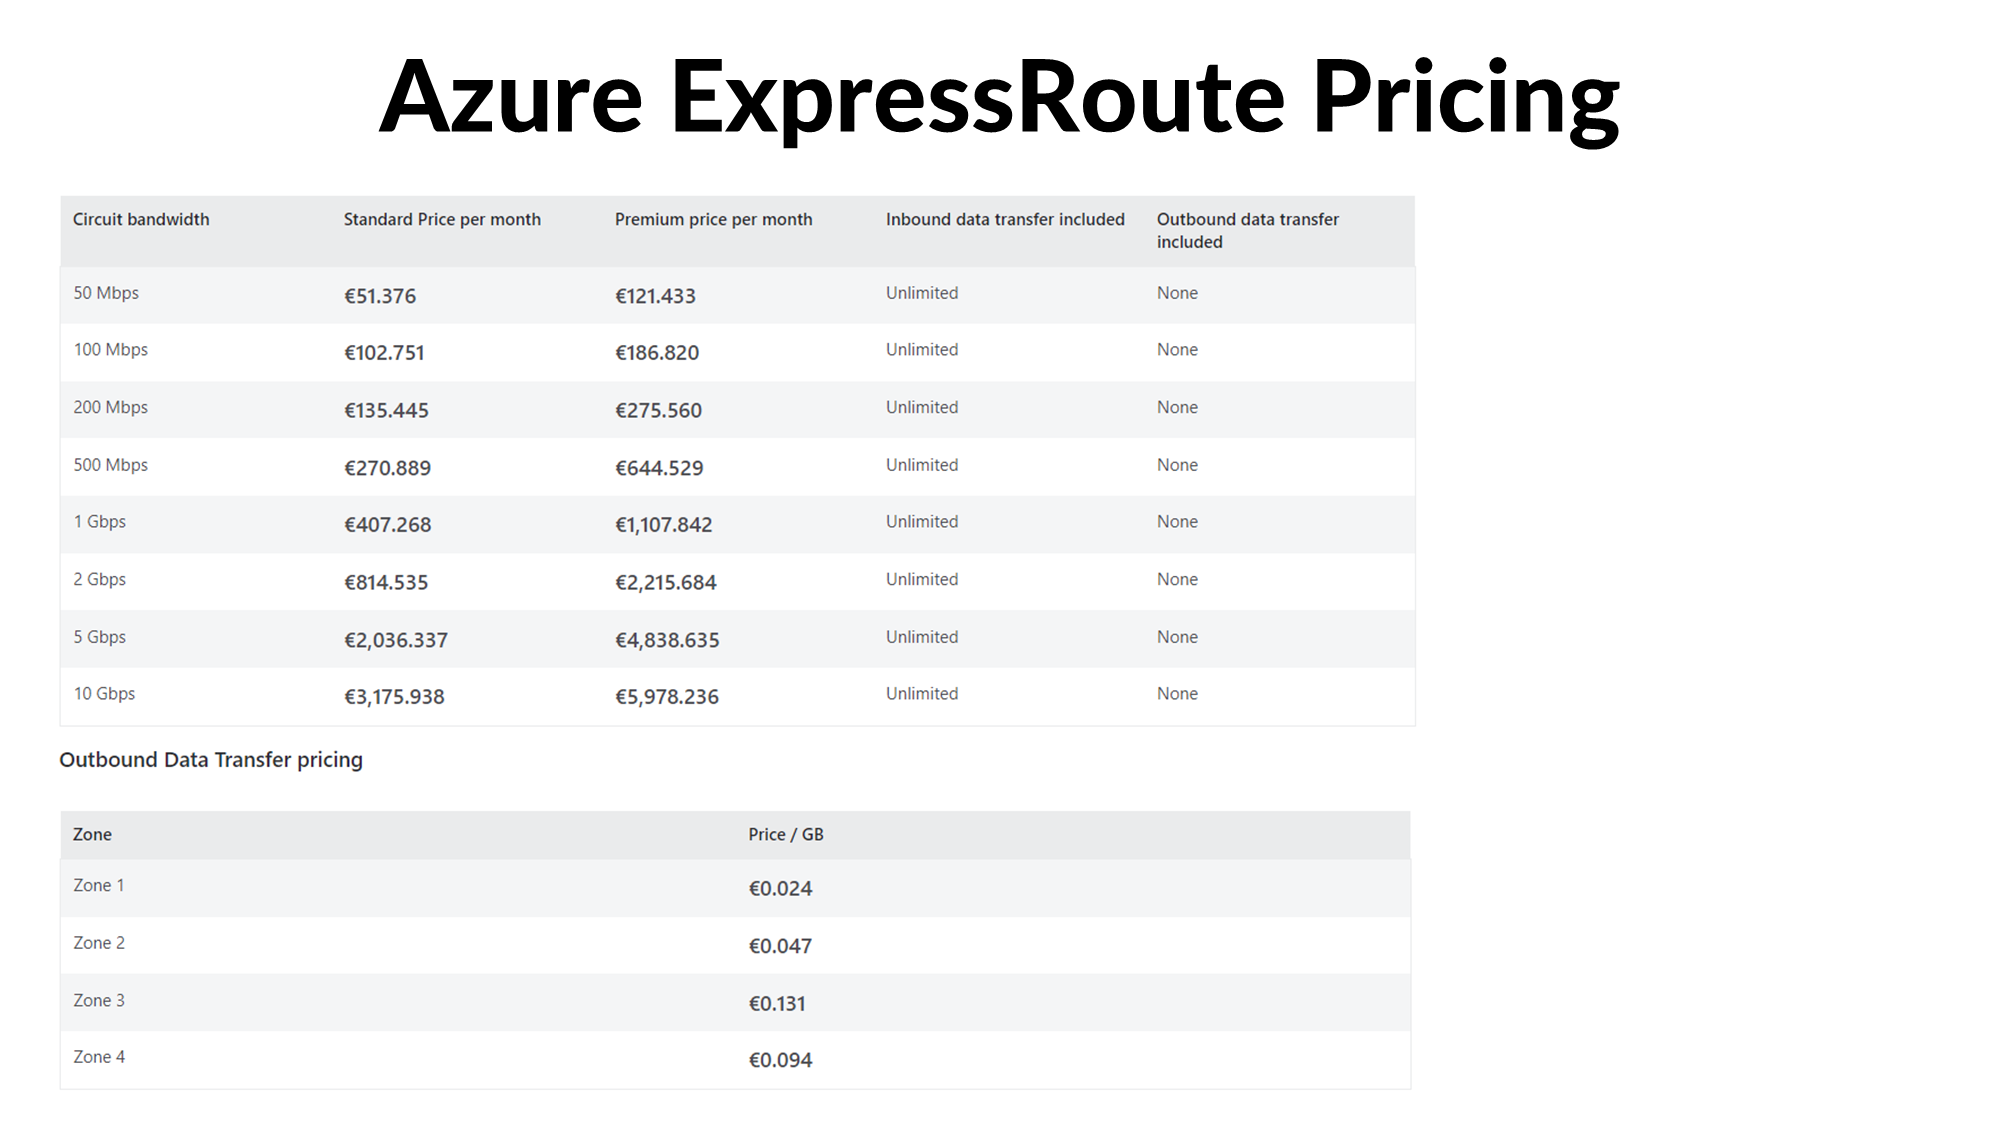Screen dimensions: 2000x1125
Task: Click the Azure ExpressRoute Pricing title
Action: pos(999,97)
